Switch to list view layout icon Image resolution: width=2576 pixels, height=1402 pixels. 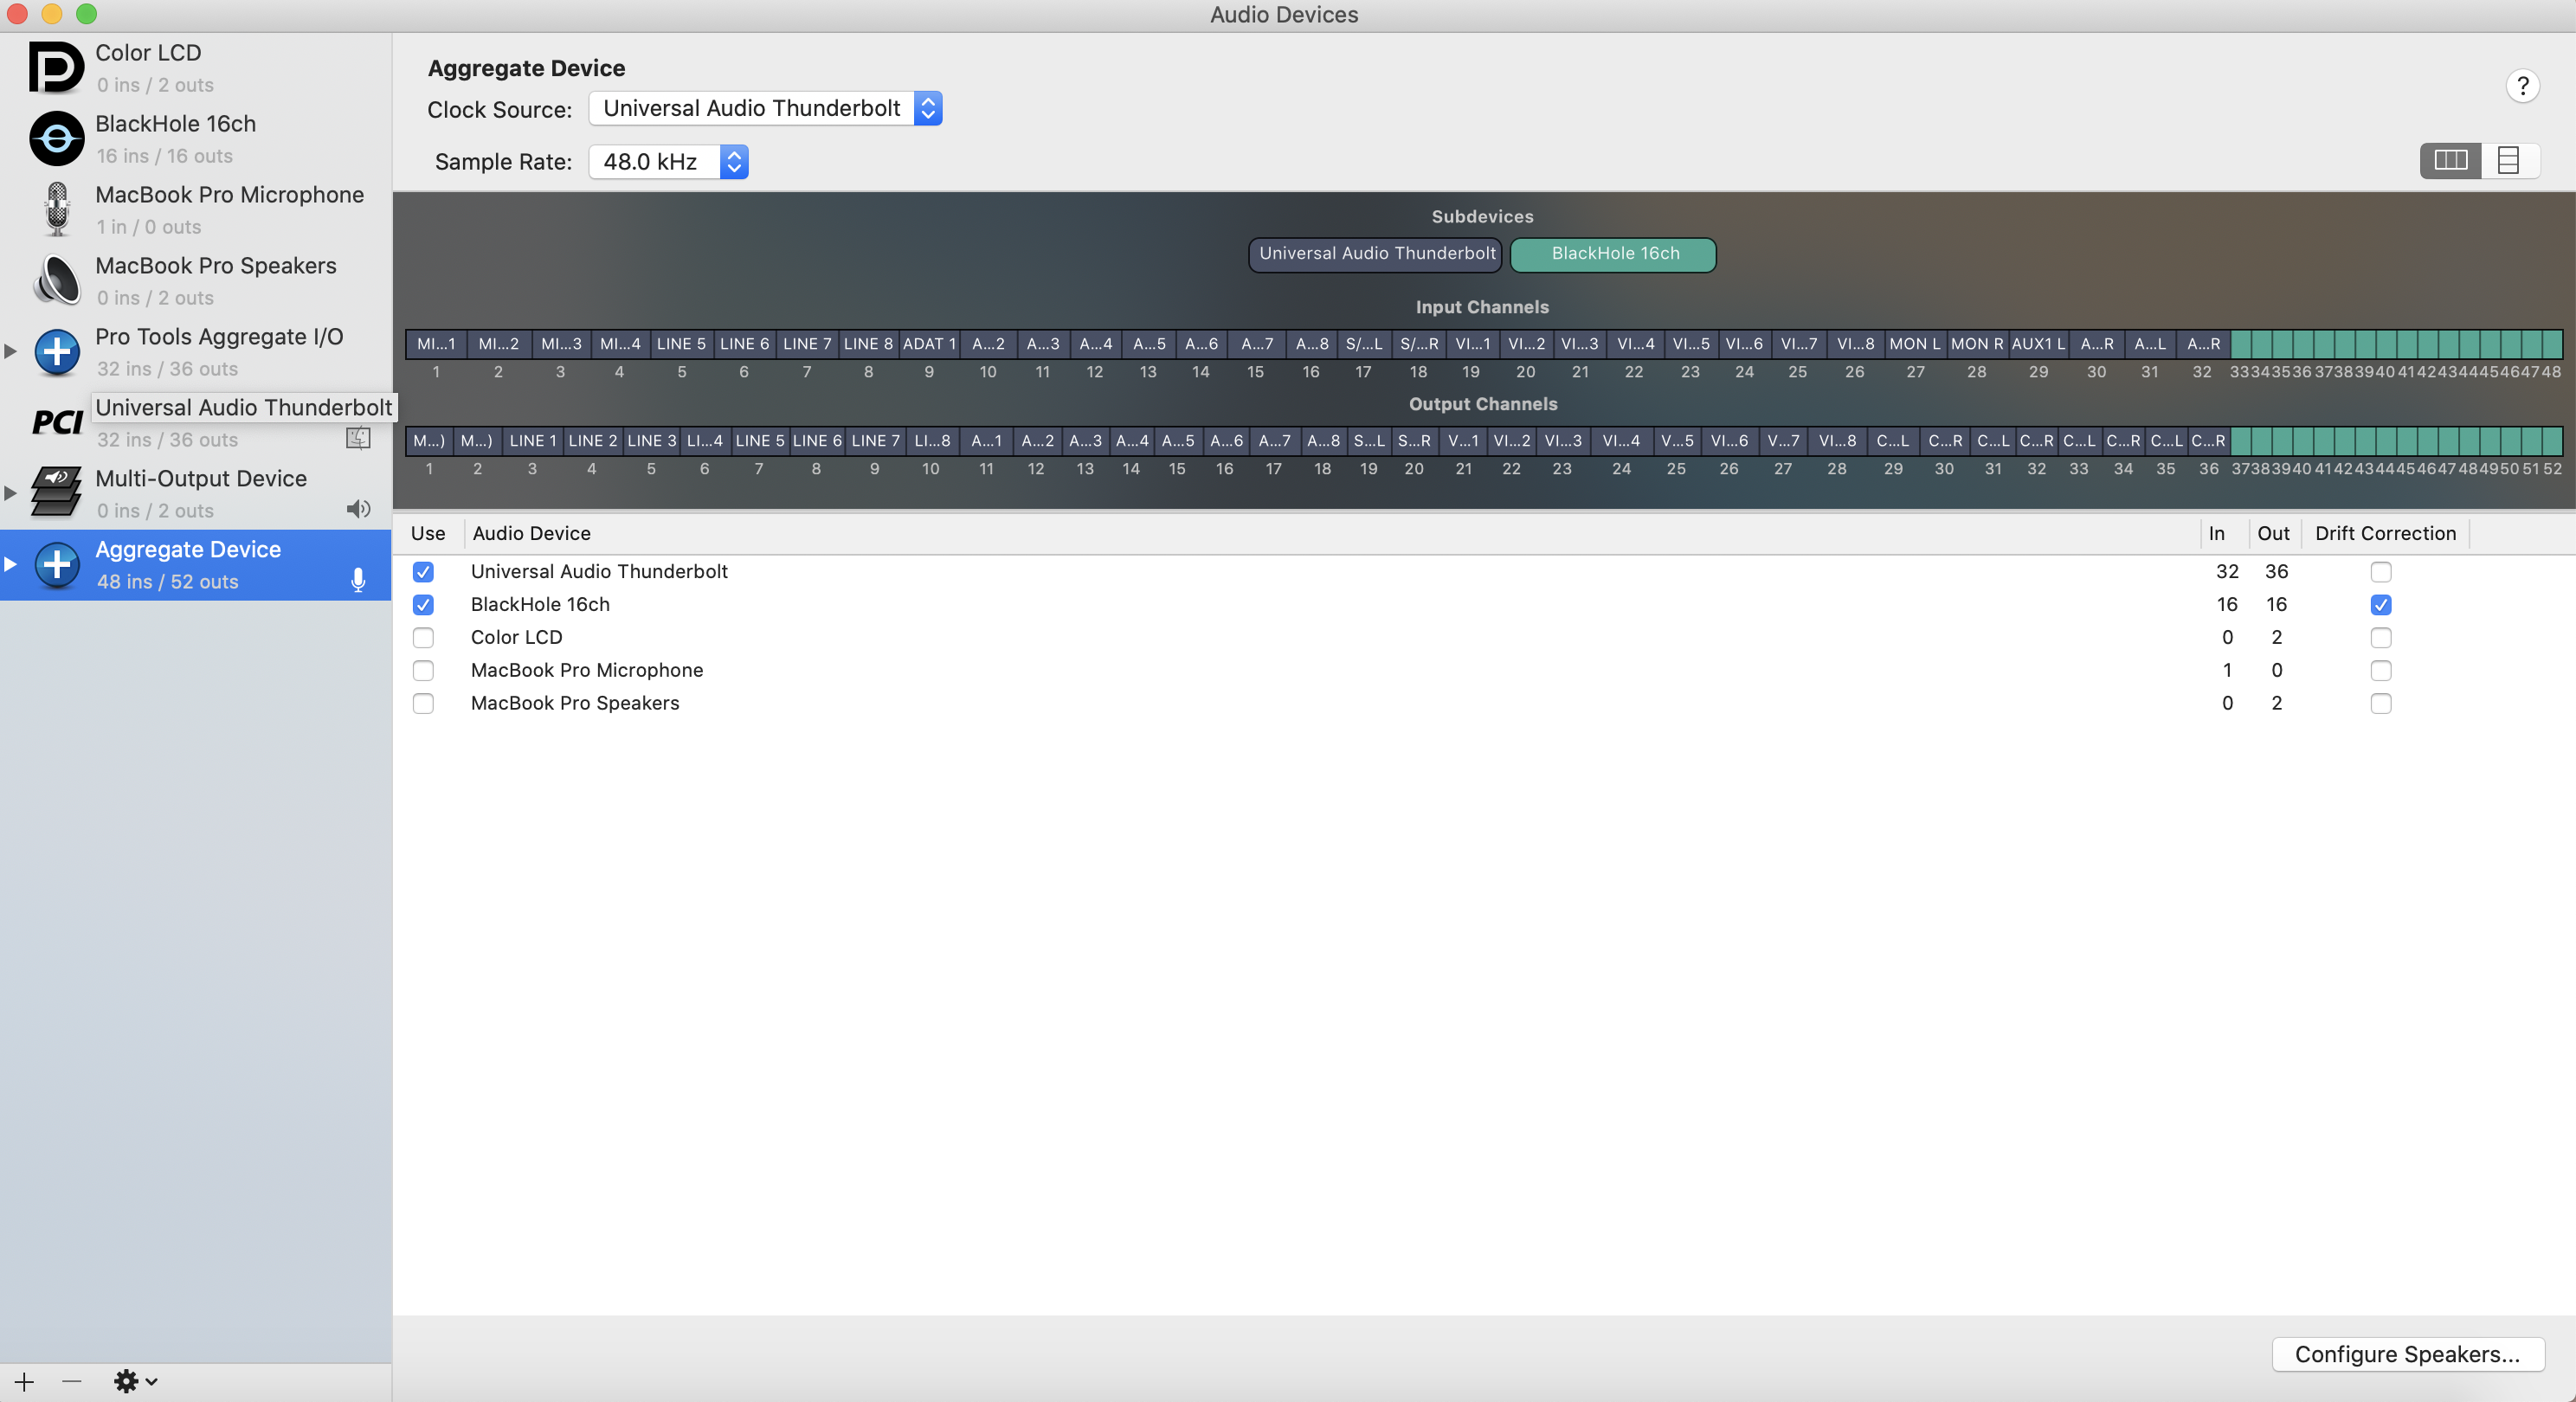pos(2508,160)
